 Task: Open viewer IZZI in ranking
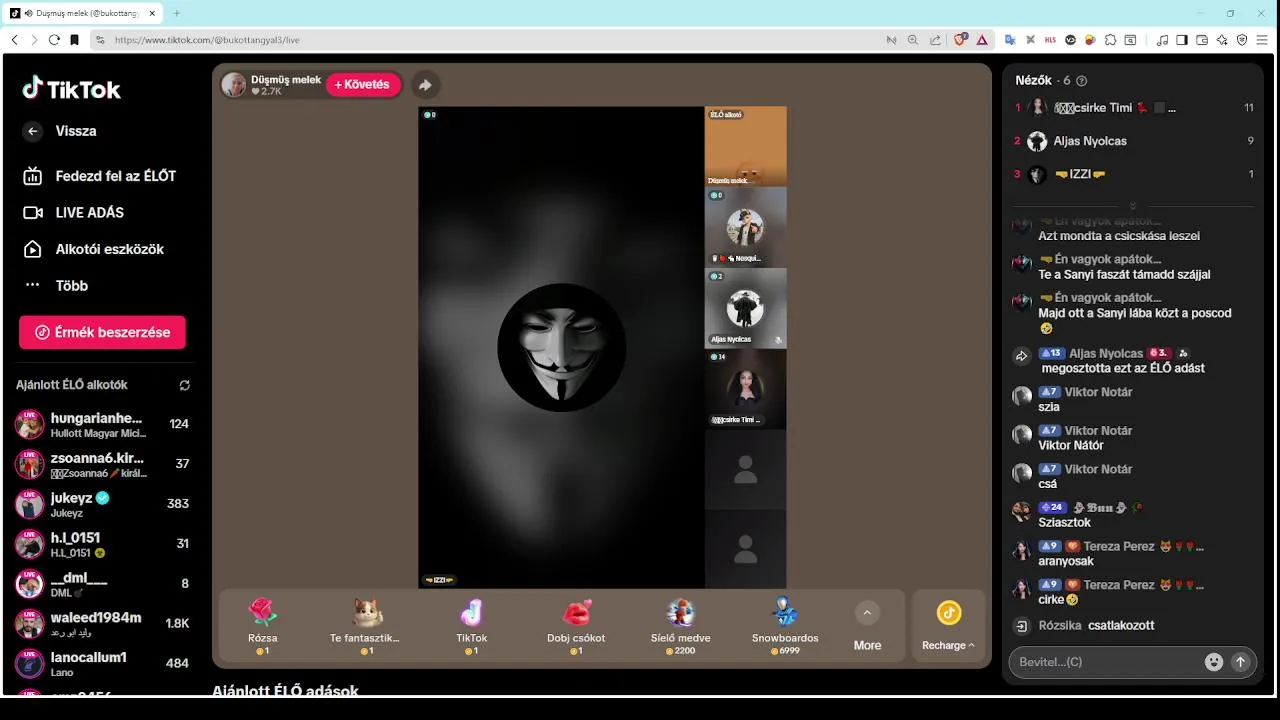tap(1132, 174)
